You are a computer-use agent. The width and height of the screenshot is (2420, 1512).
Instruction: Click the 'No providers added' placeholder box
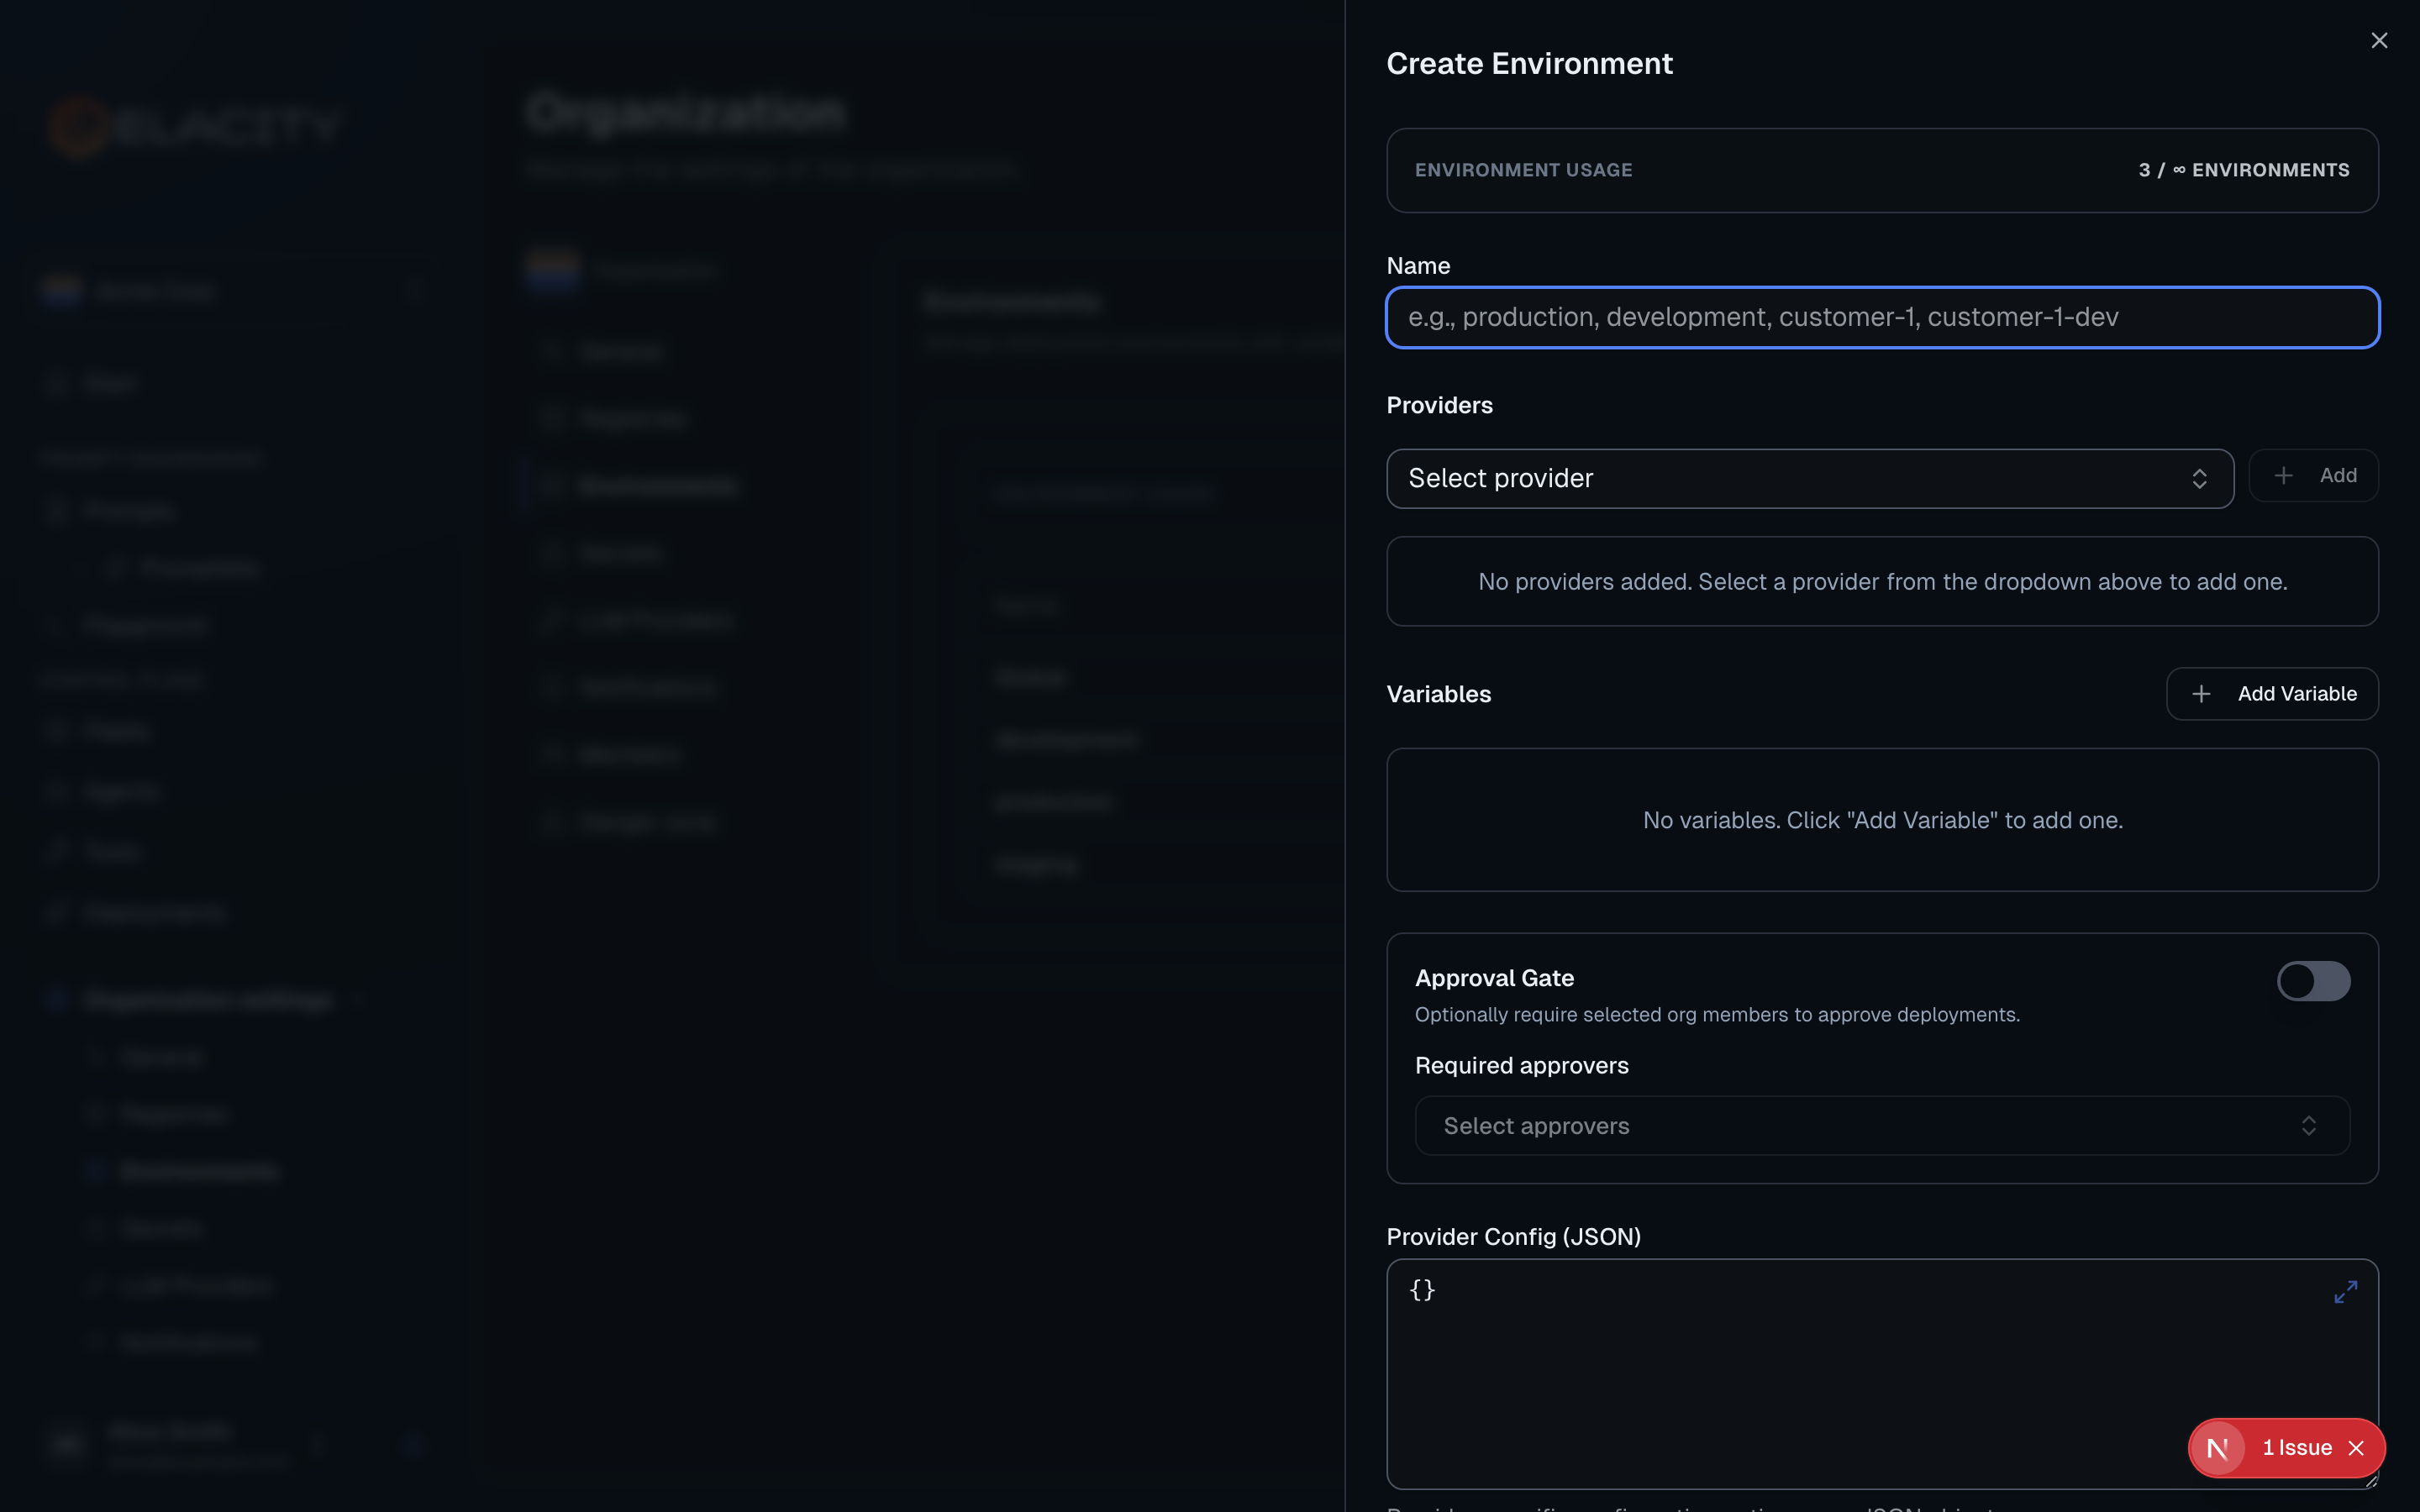1882,582
